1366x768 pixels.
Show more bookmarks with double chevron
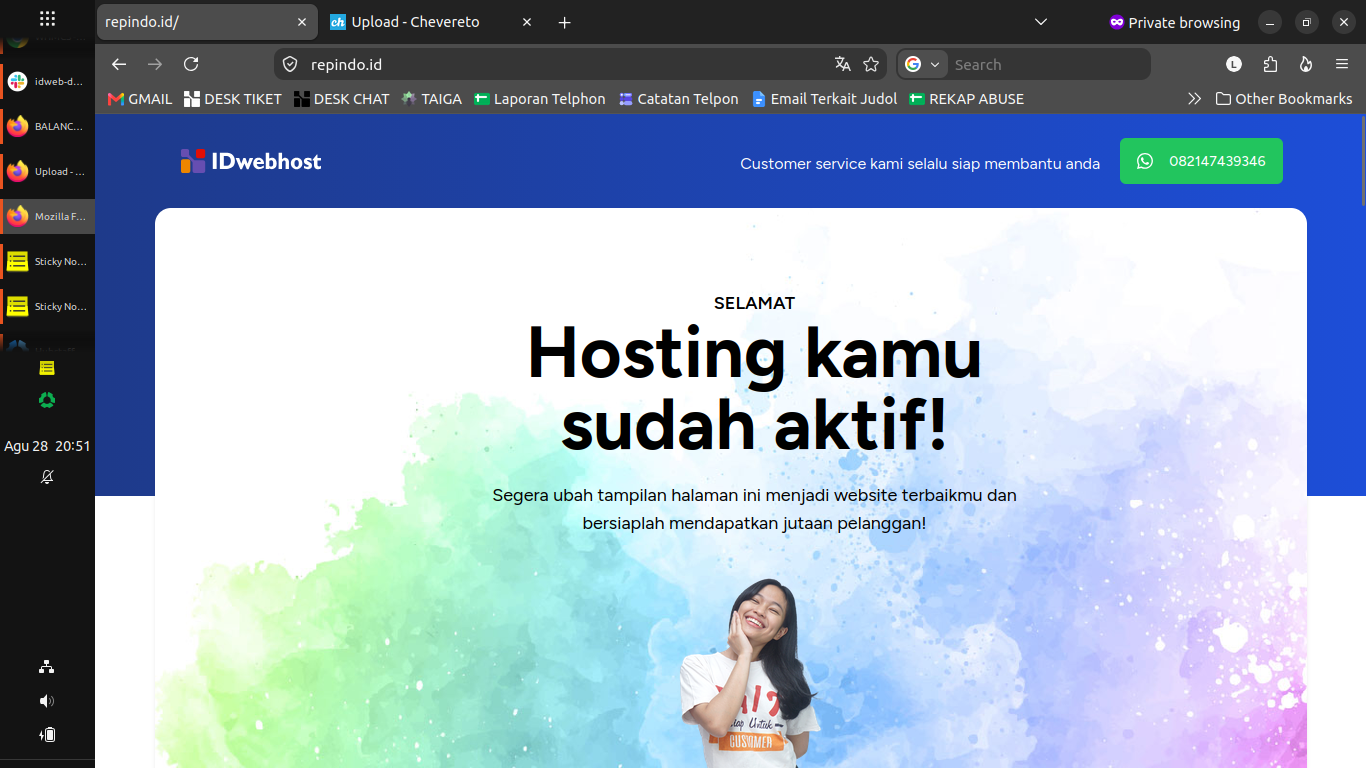click(x=1194, y=99)
